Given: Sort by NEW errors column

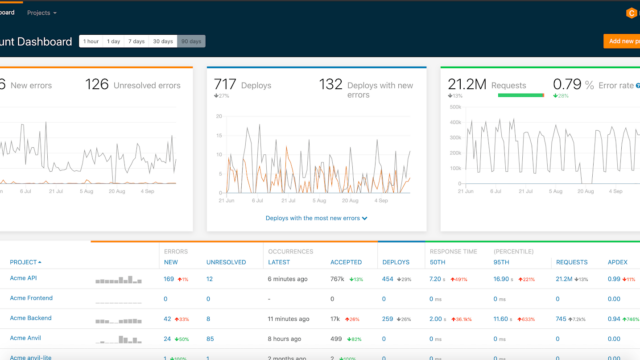Looking at the screenshot, I should (171, 262).
